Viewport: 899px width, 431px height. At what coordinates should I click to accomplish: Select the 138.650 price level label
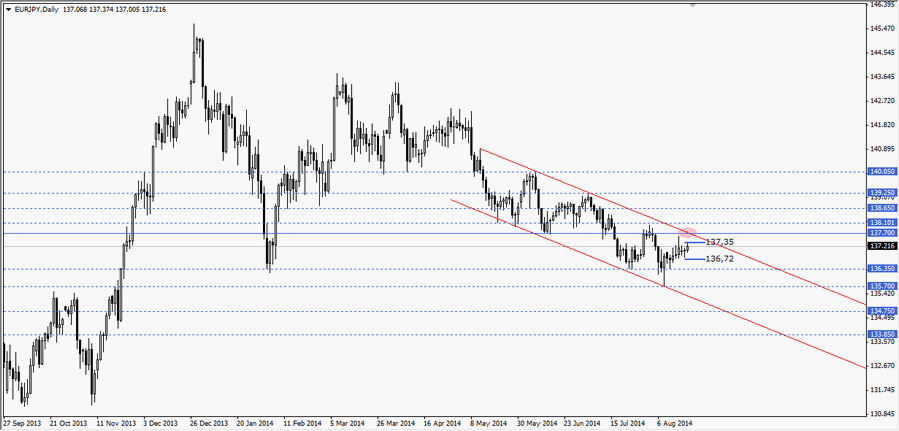pos(882,207)
